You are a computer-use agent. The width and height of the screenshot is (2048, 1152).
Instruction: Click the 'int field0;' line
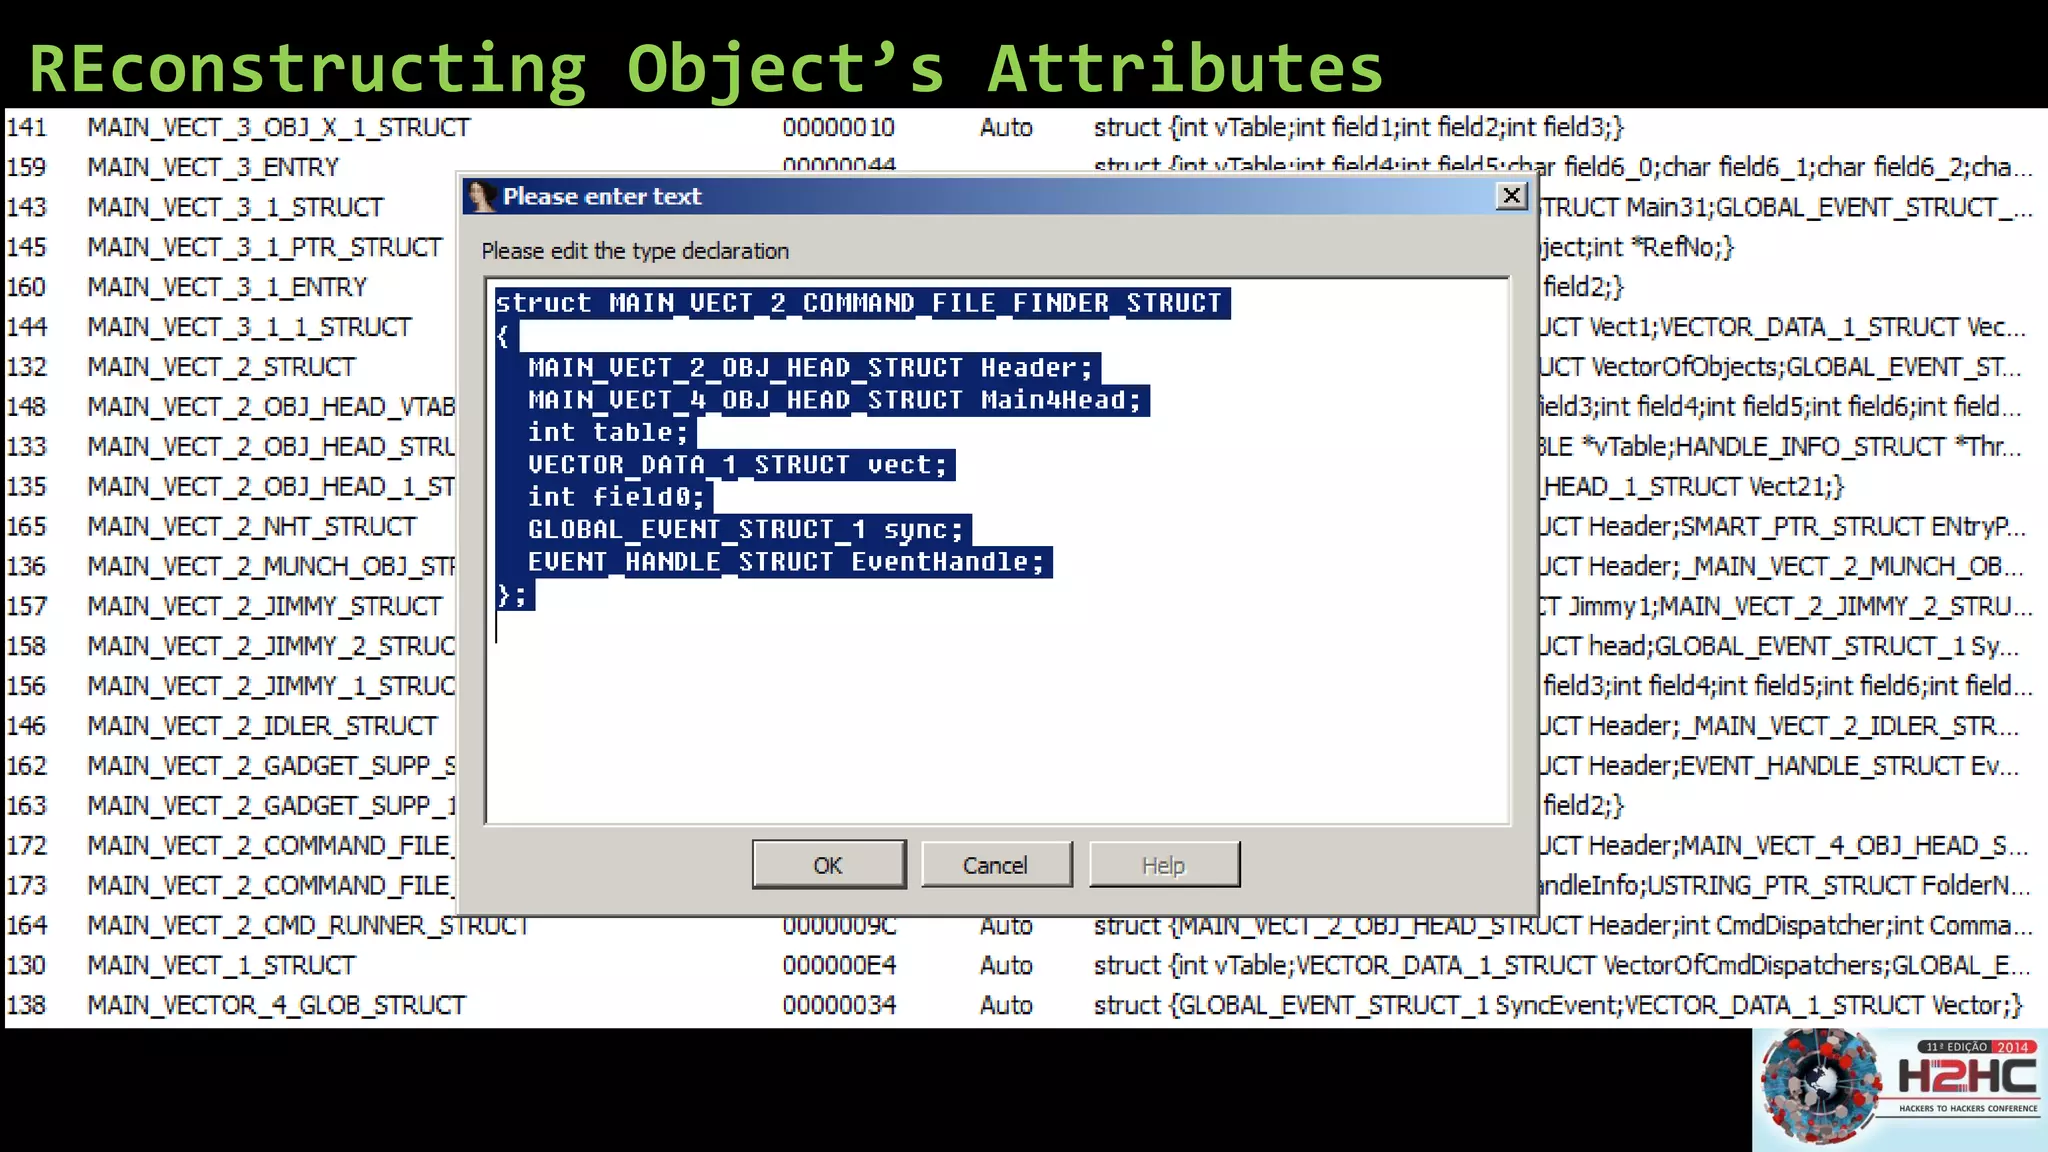(x=616, y=497)
